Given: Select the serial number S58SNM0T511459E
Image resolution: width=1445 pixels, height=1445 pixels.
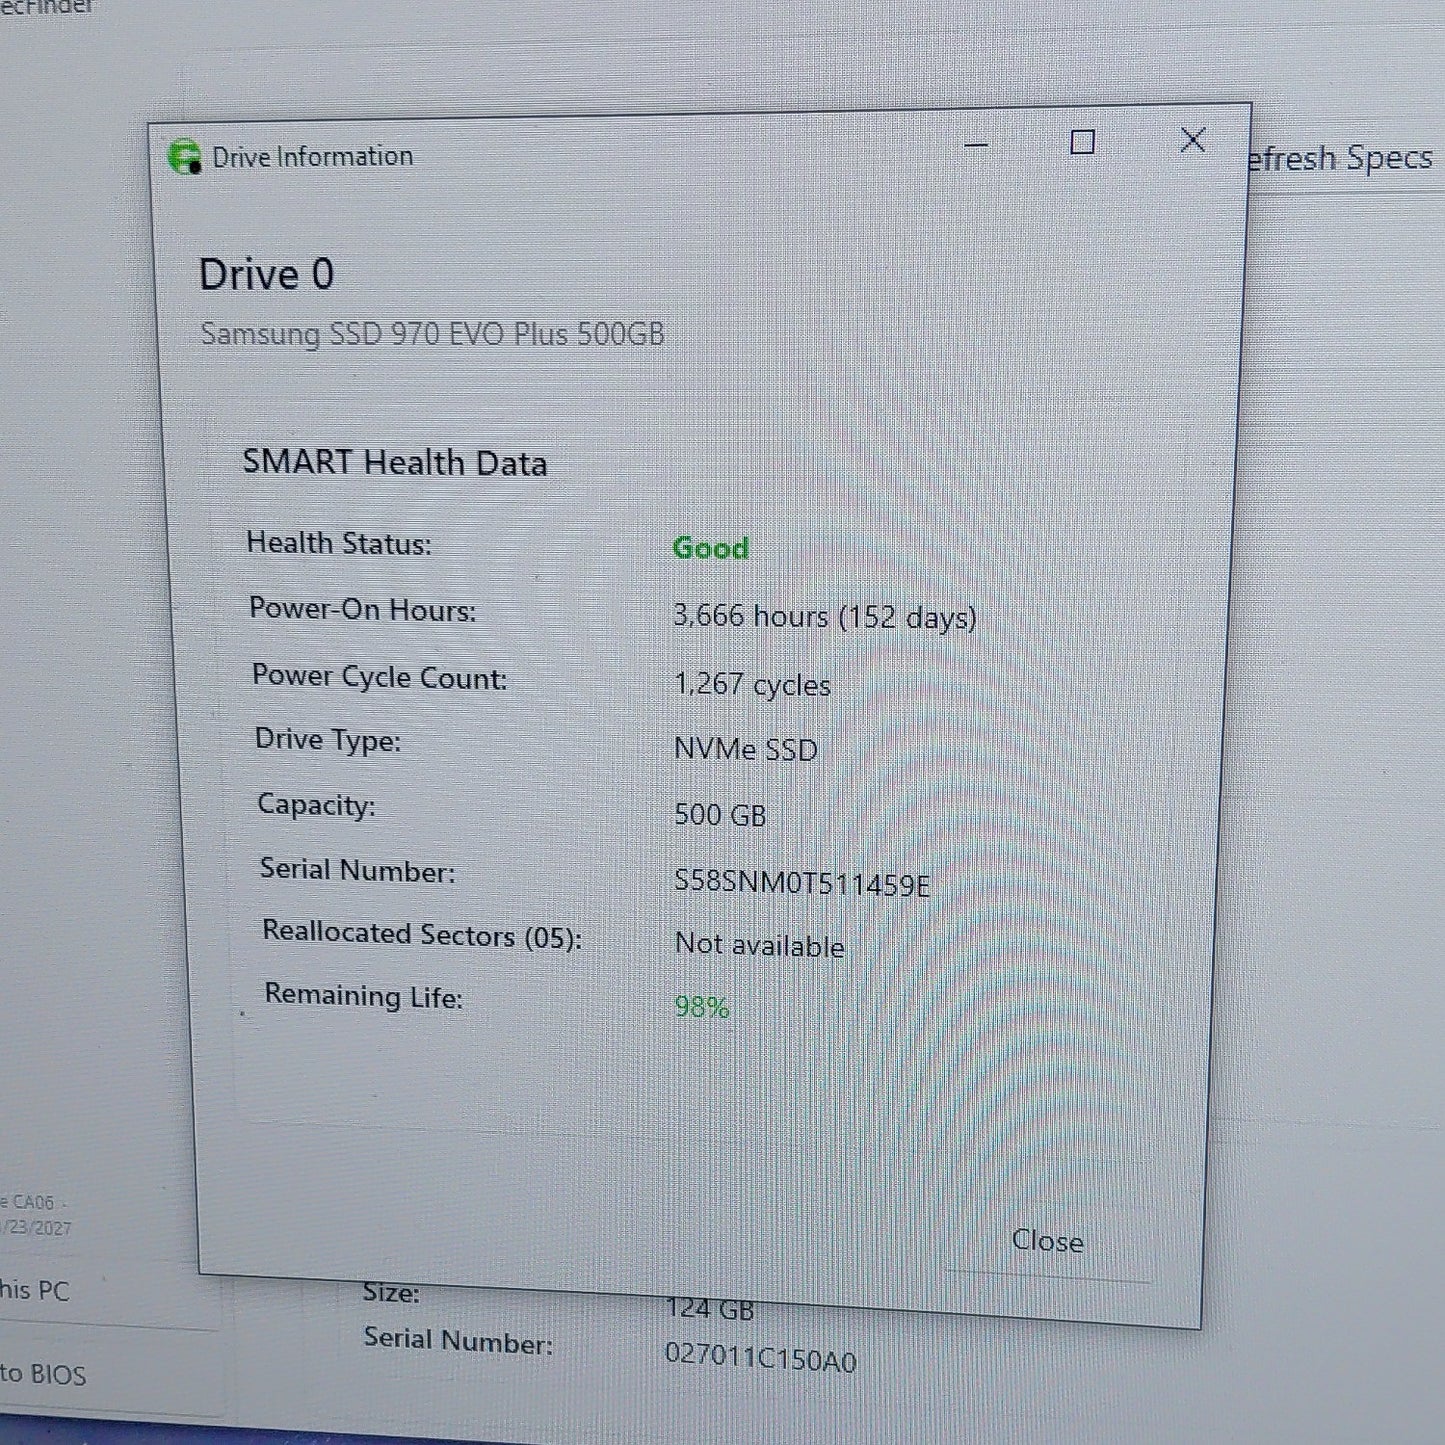Looking at the screenshot, I should [x=801, y=883].
